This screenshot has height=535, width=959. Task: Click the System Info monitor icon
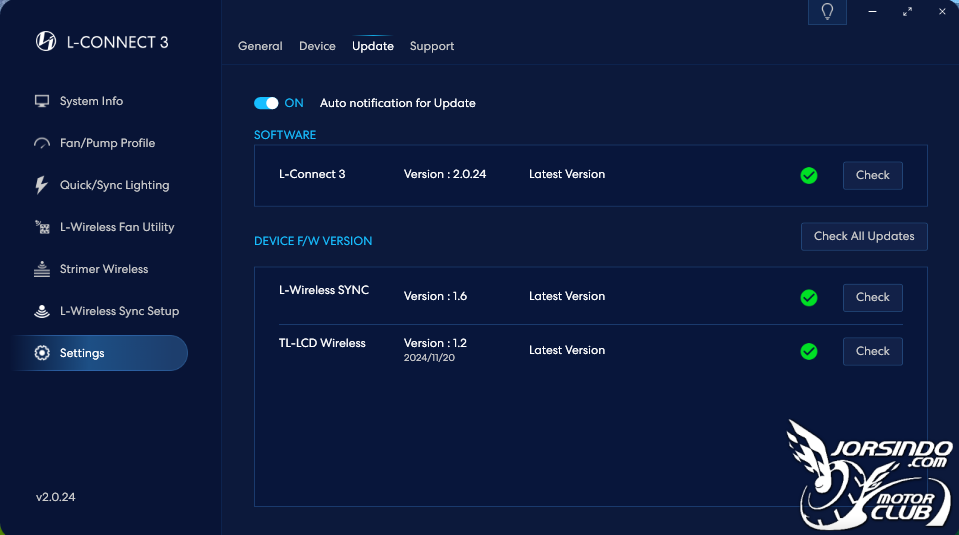pos(42,101)
